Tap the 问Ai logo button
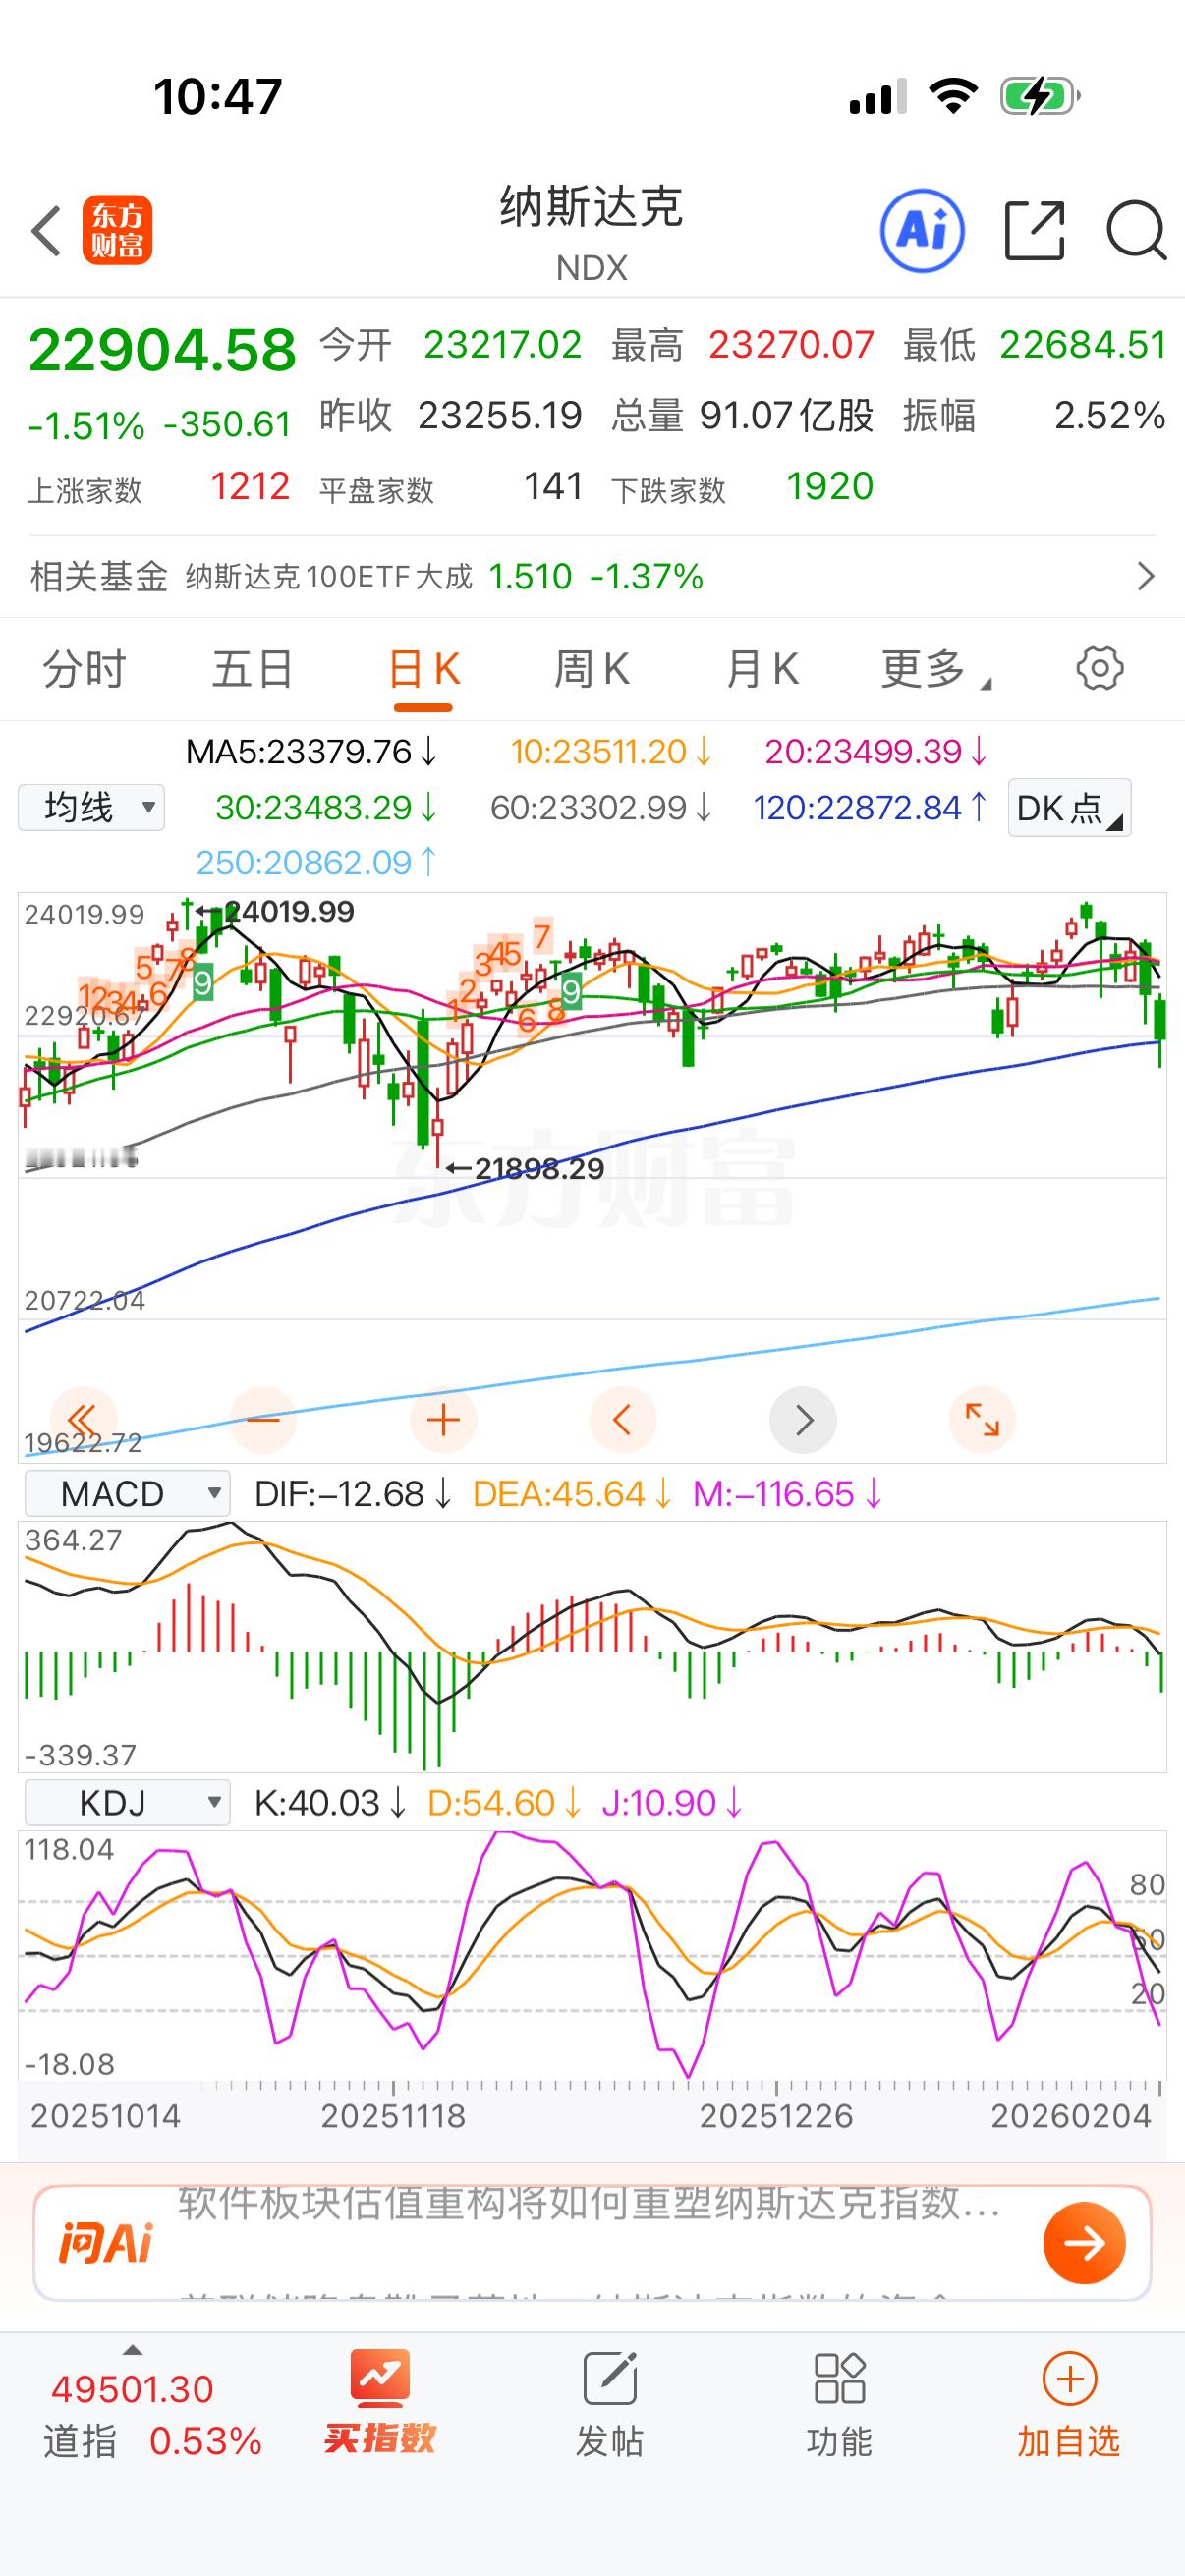Viewport: 1185px width, 2576px height. (x=105, y=2243)
